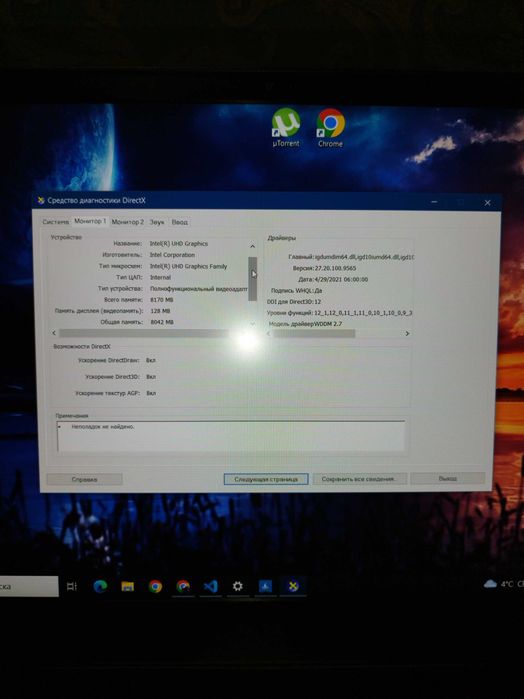Image resolution: width=524 pixels, height=699 pixels.
Task: Switch to the Система tab
Action: click(56, 222)
